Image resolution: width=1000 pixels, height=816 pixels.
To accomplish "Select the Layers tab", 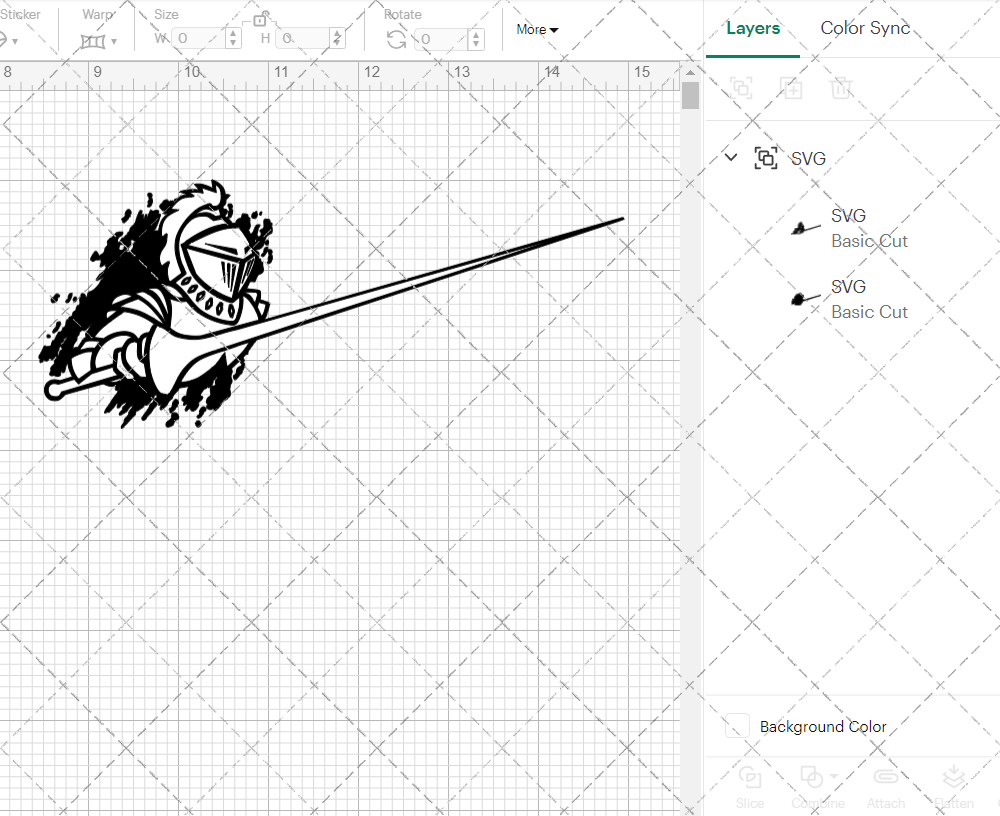I will click(x=753, y=28).
